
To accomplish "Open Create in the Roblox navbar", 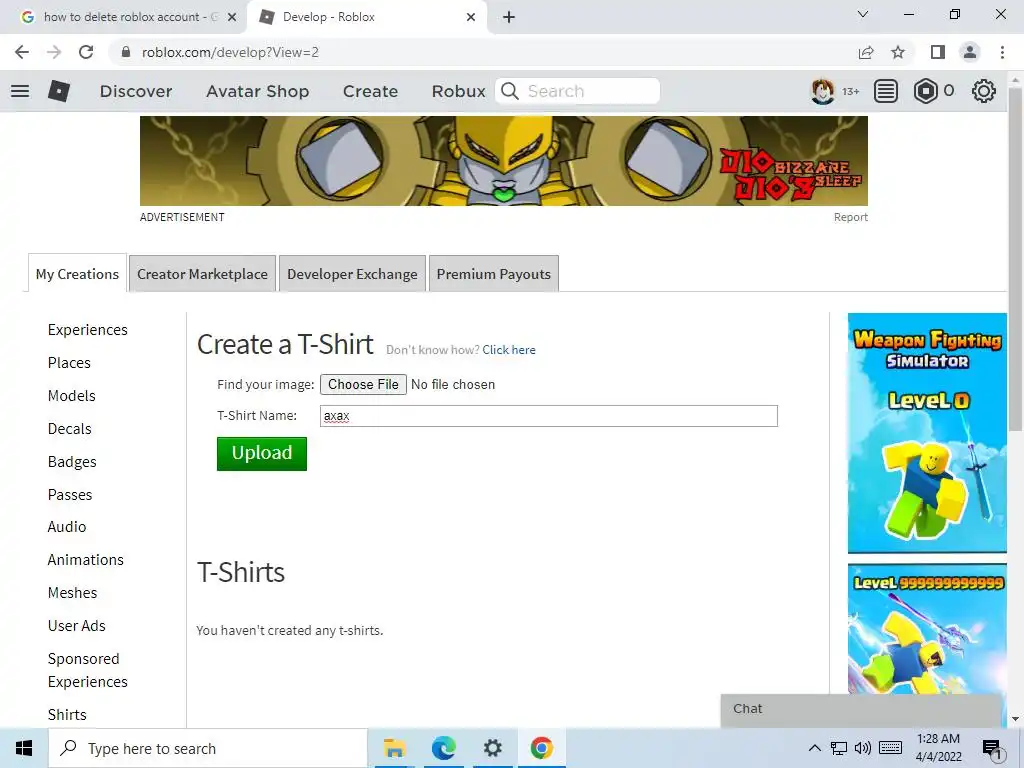I will tap(370, 91).
